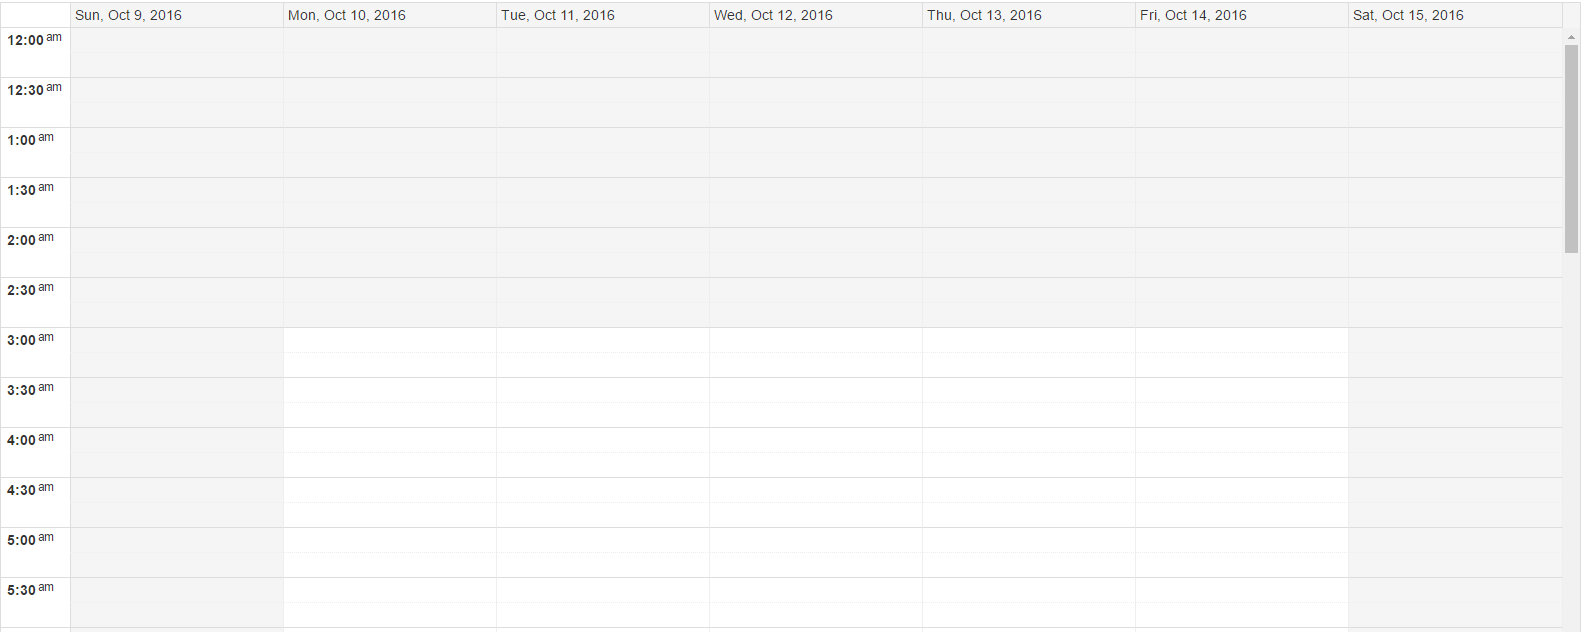Open the Wed, Oct 12, 2016 day header

(x=773, y=15)
